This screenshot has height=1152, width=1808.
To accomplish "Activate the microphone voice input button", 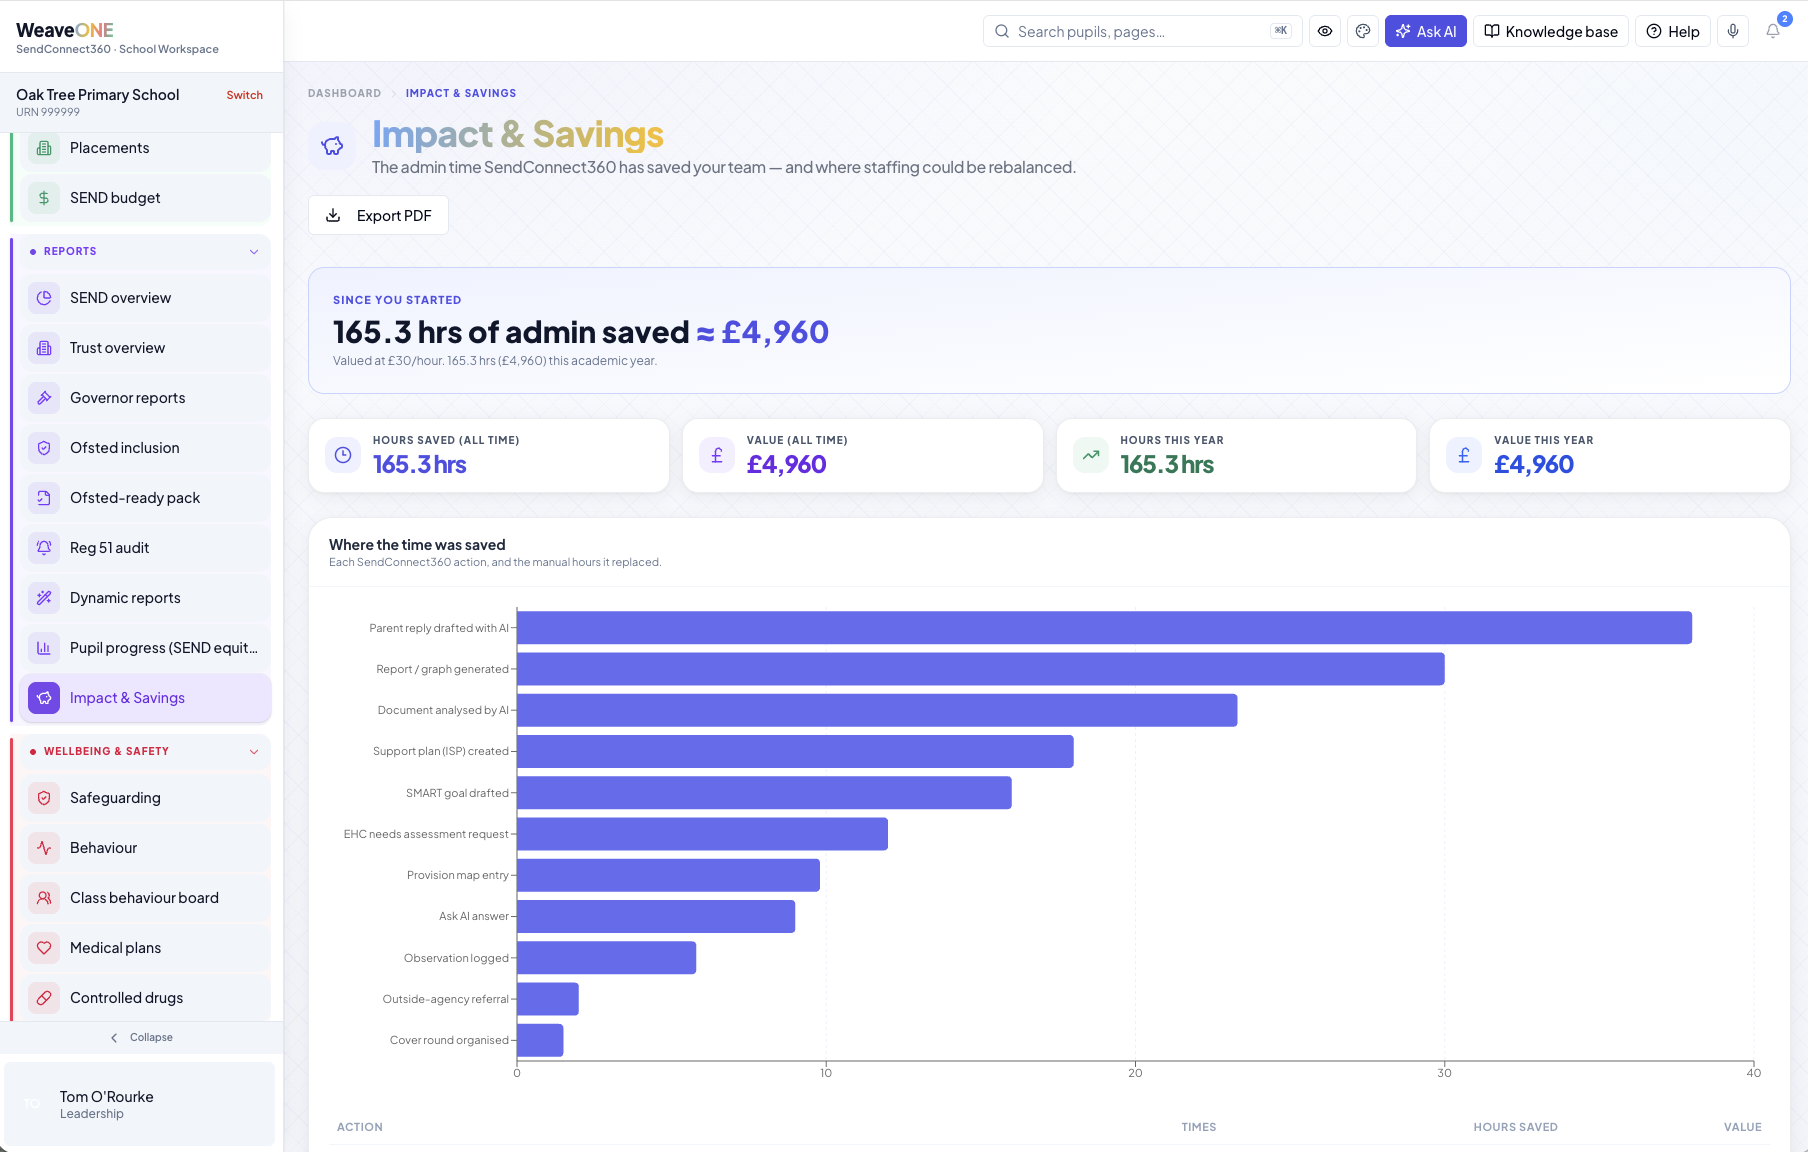I will 1733,31.
